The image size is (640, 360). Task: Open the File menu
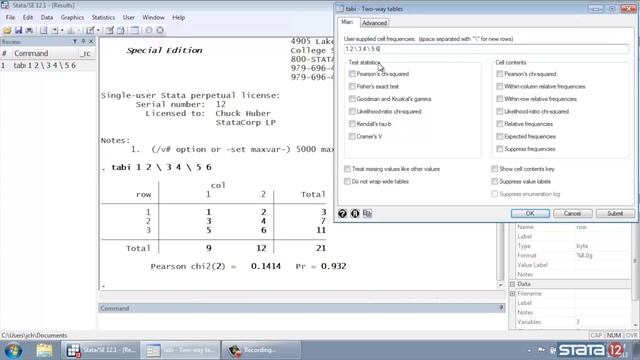tap(10, 18)
